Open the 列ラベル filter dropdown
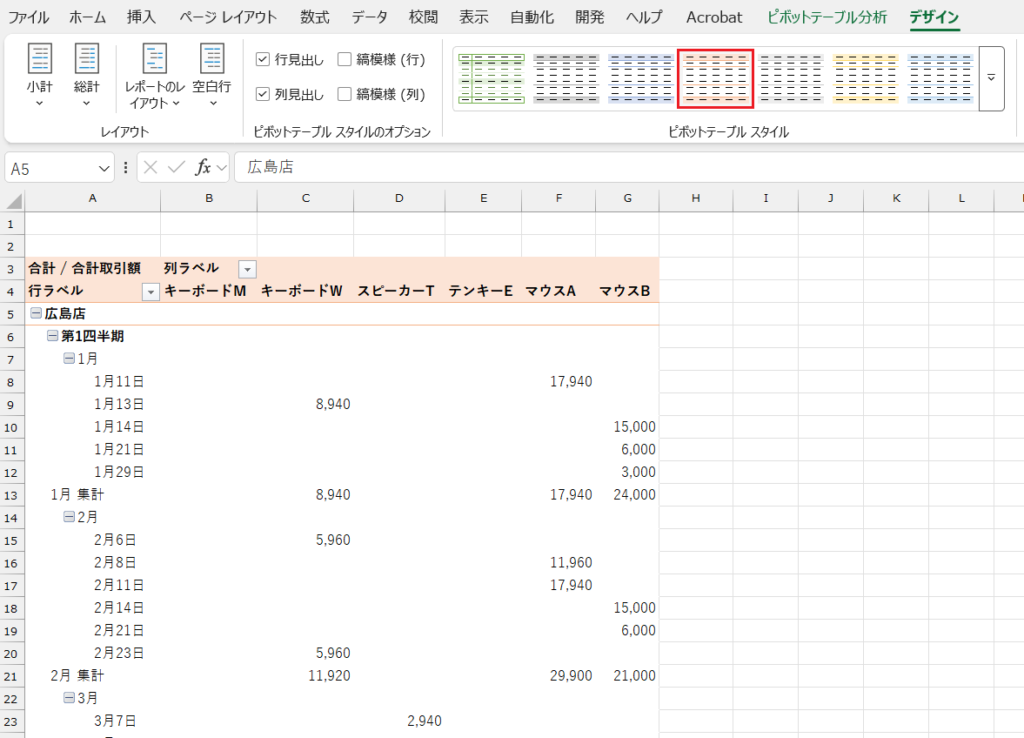Screen dimensions: 1024x738 click(247, 269)
